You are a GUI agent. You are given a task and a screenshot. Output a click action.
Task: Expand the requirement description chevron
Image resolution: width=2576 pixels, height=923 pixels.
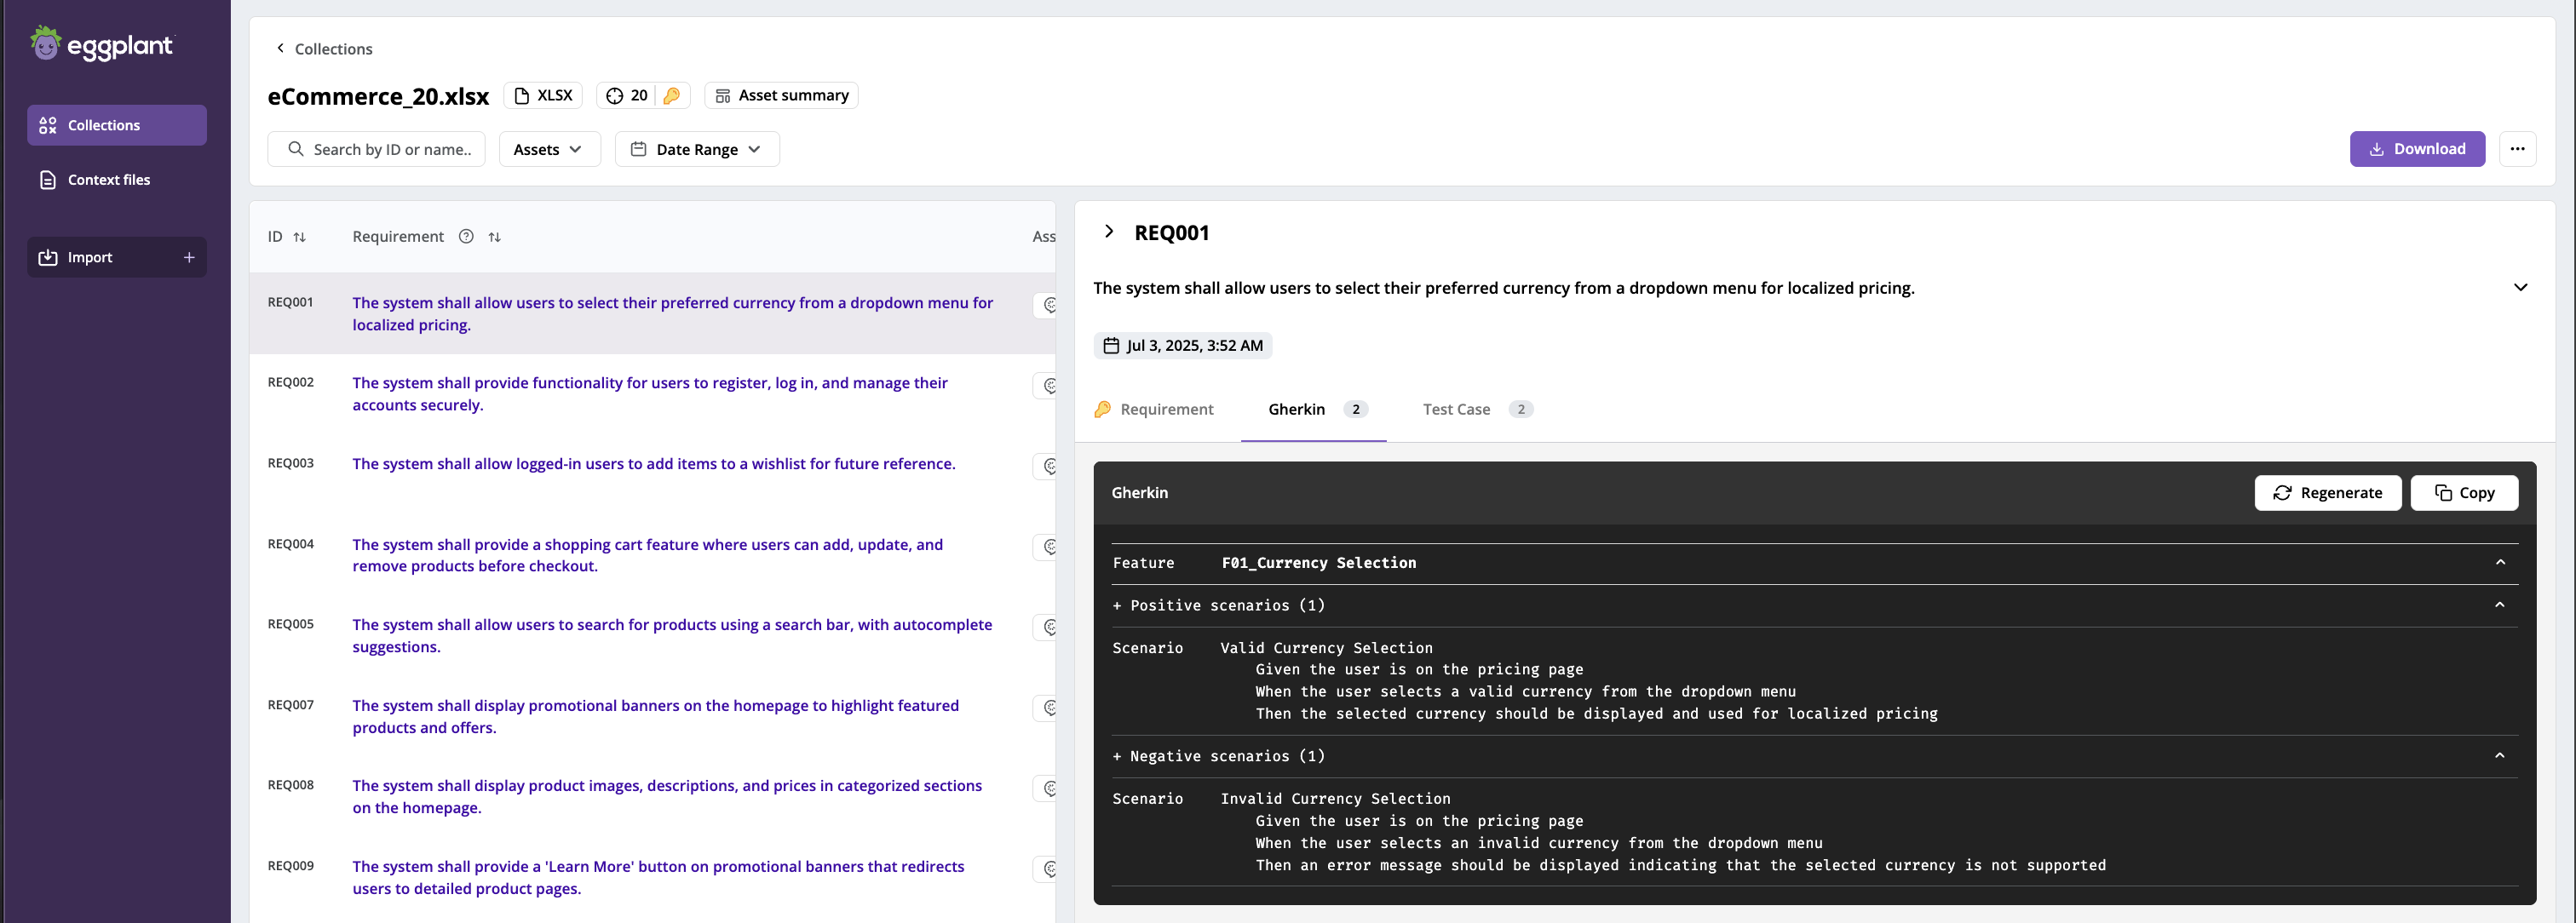tap(2520, 287)
